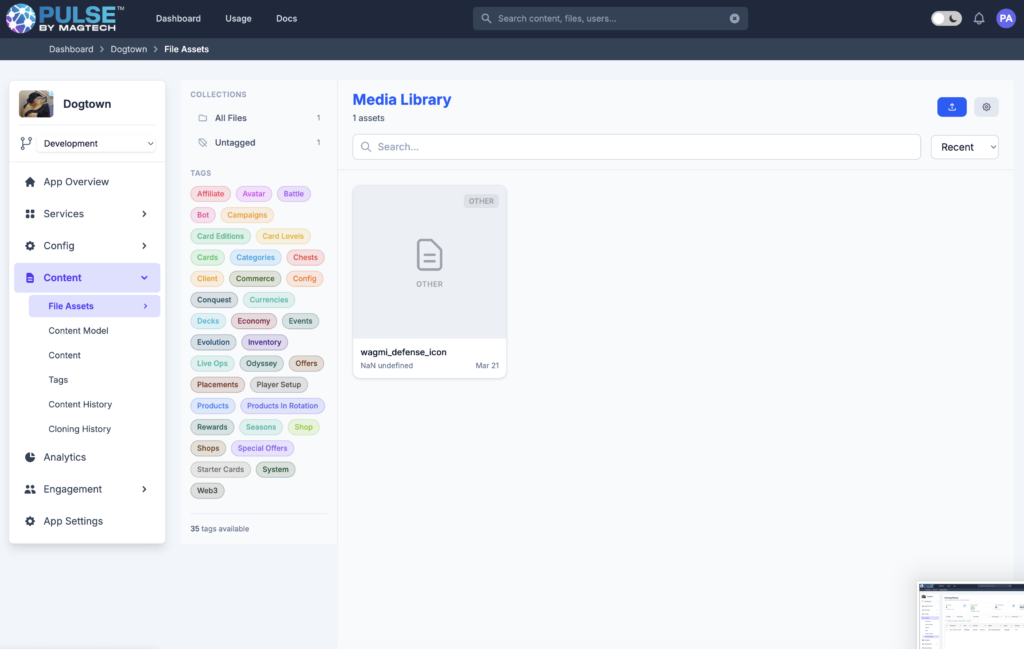Open the Analytics section in the sidebar
The height and width of the screenshot is (649, 1024).
tap(65, 457)
